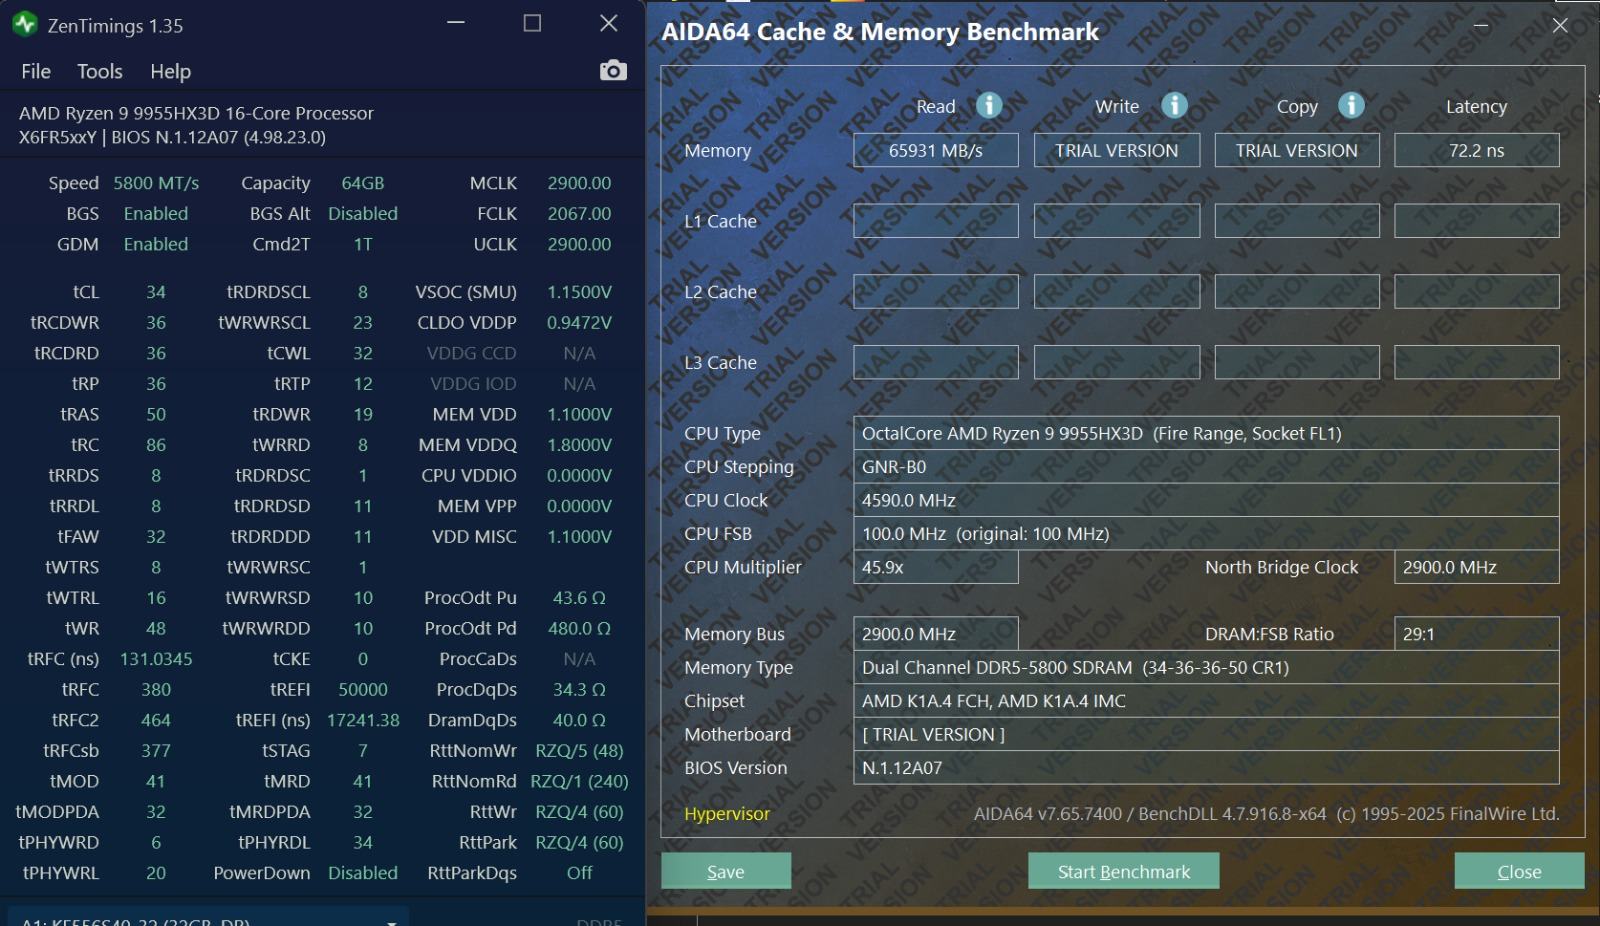Viewport: 1600px width, 926px height.
Task: Click the Memory Read result field
Action: [936, 150]
